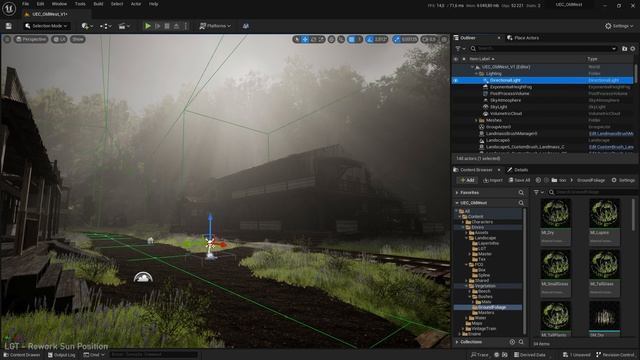Toggle visibility eye of DirectionalLight row
The width and height of the screenshot is (640, 360).
(x=456, y=80)
